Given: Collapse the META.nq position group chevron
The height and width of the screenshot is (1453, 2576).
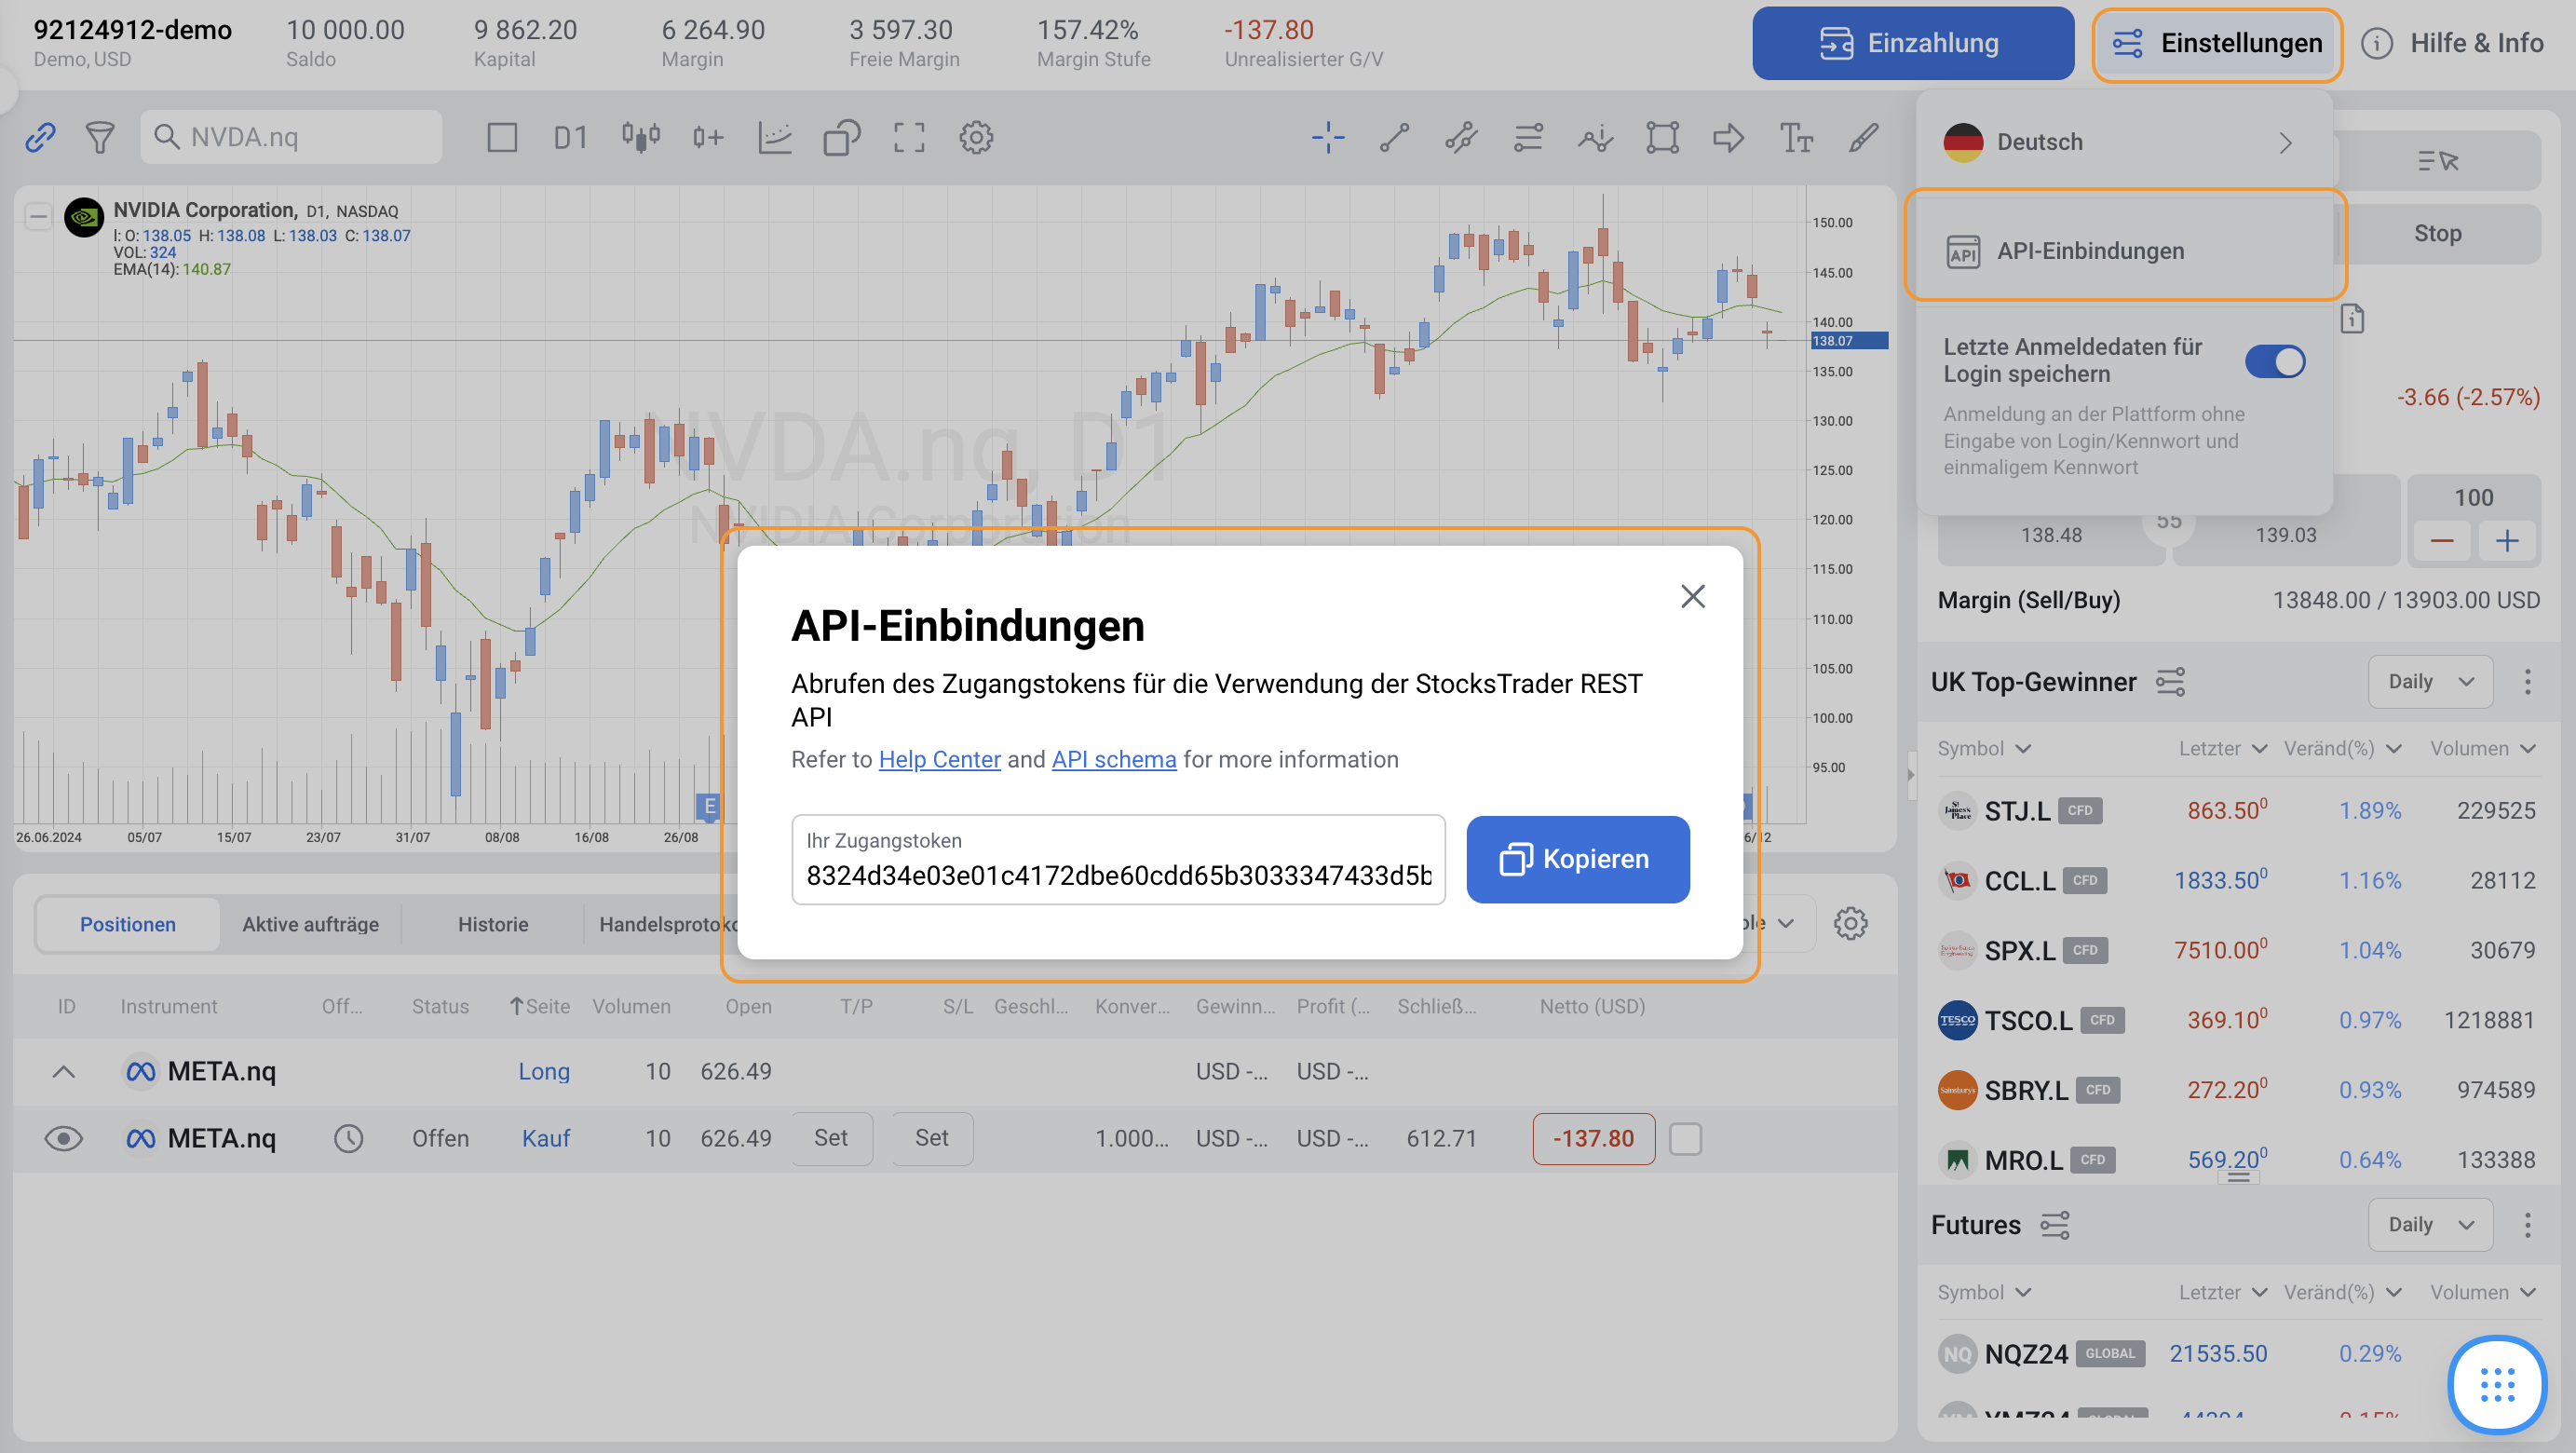Looking at the screenshot, I should click(x=63, y=1072).
